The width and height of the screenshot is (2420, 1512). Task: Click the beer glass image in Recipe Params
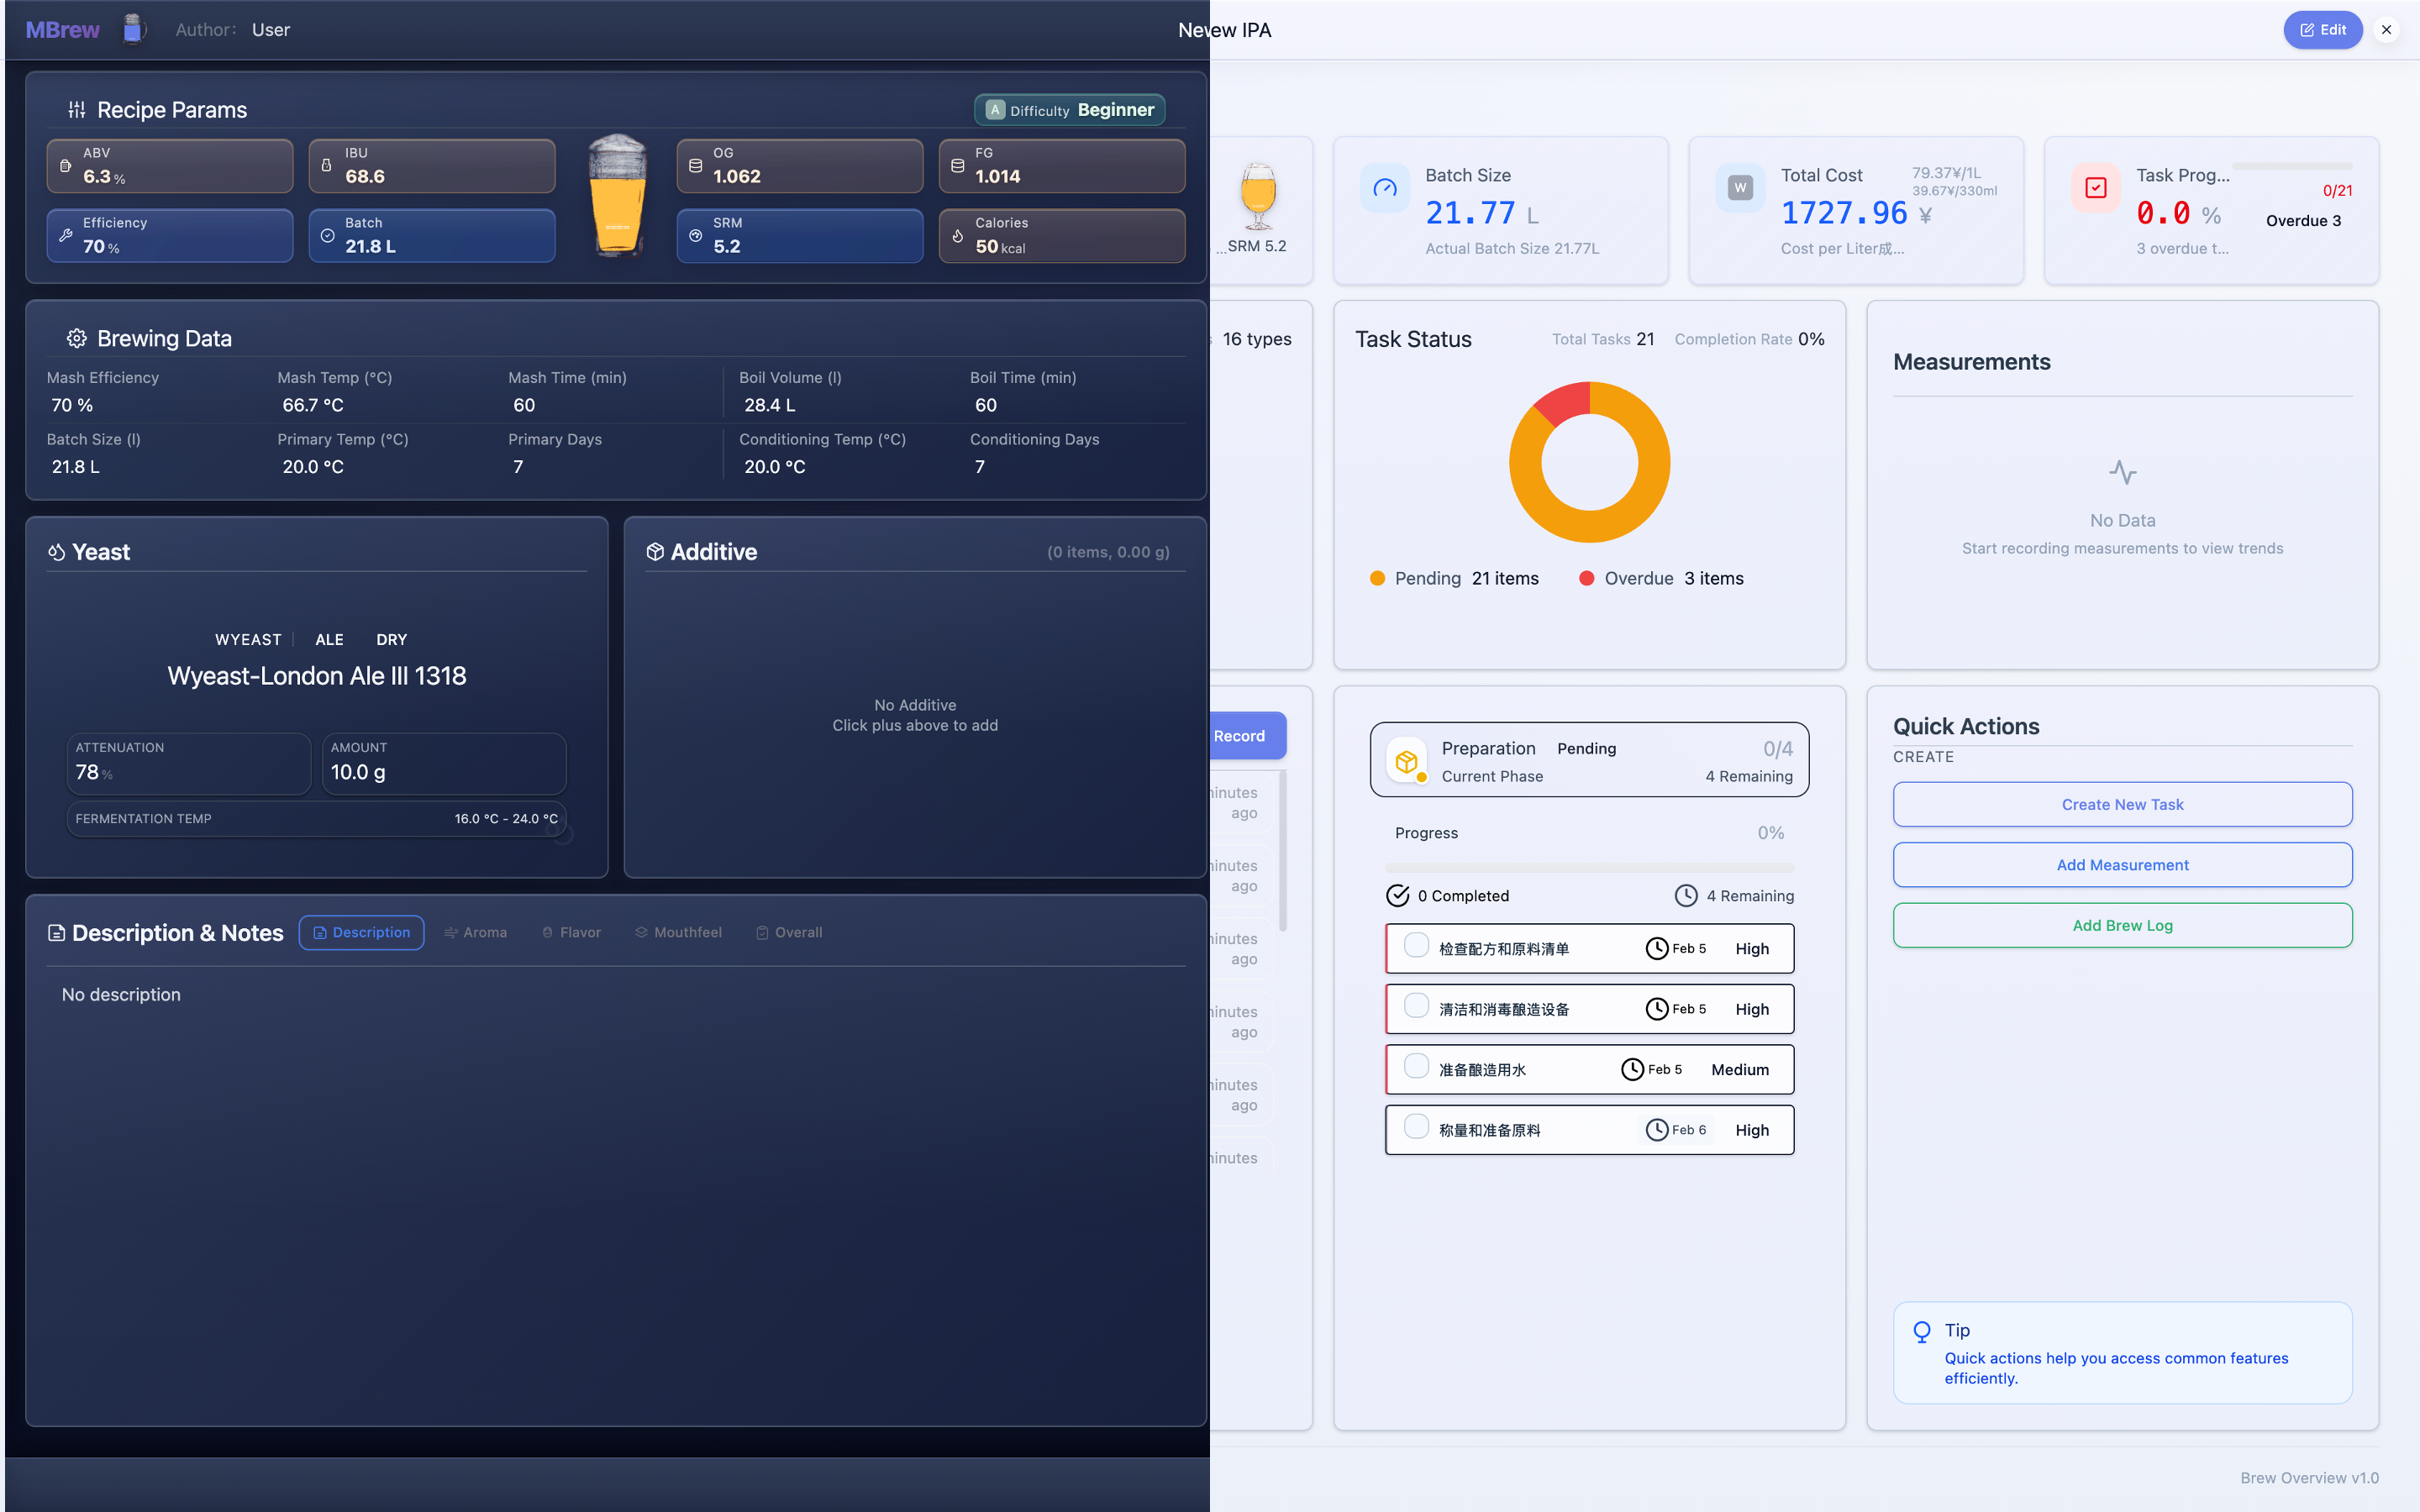click(617, 196)
